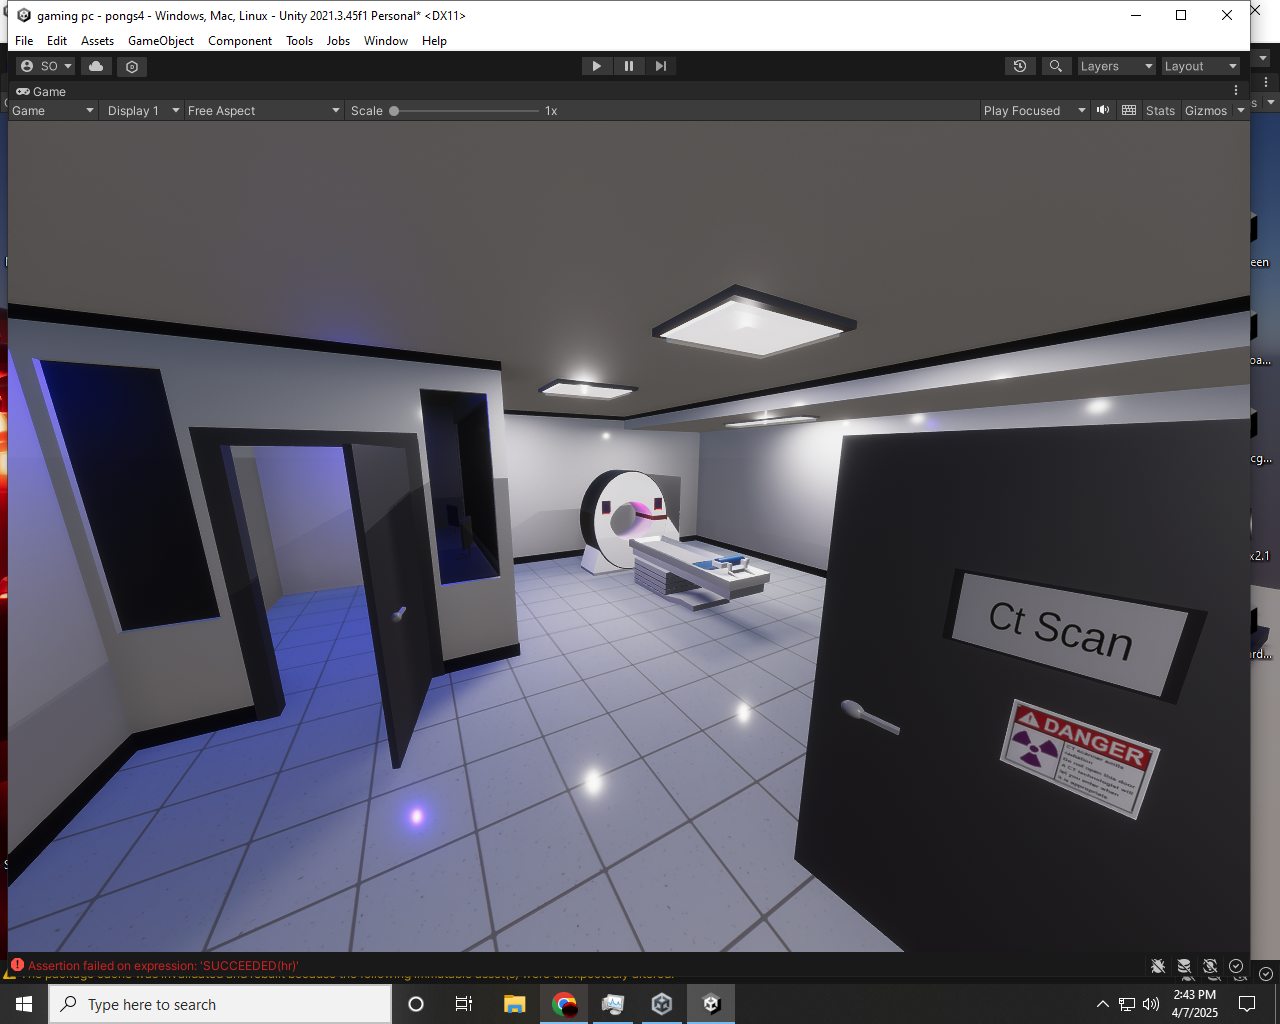Click the Windows search box in the taskbar
The height and width of the screenshot is (1024, 1280).
pos(220,1003)
